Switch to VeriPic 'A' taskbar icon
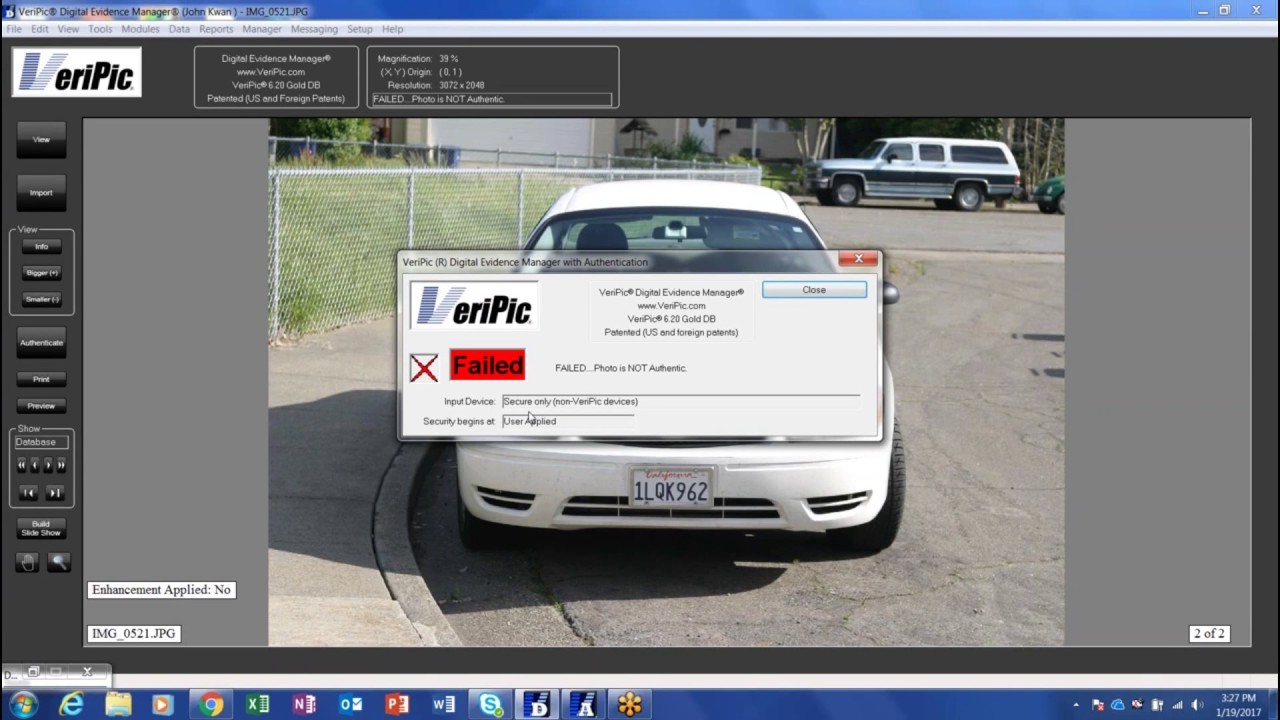This screenshot has width=1280, height=720. pos(583,705)
